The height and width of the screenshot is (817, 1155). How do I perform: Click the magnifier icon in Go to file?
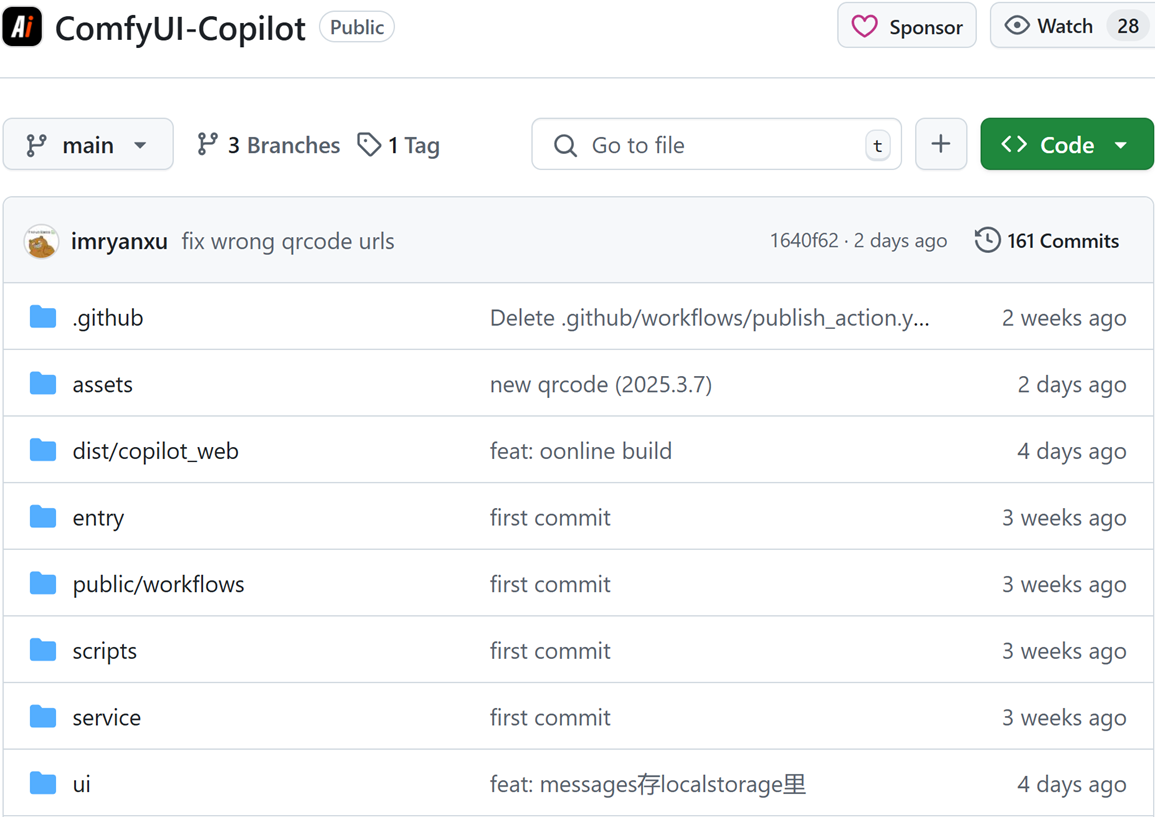coord(565,145)
